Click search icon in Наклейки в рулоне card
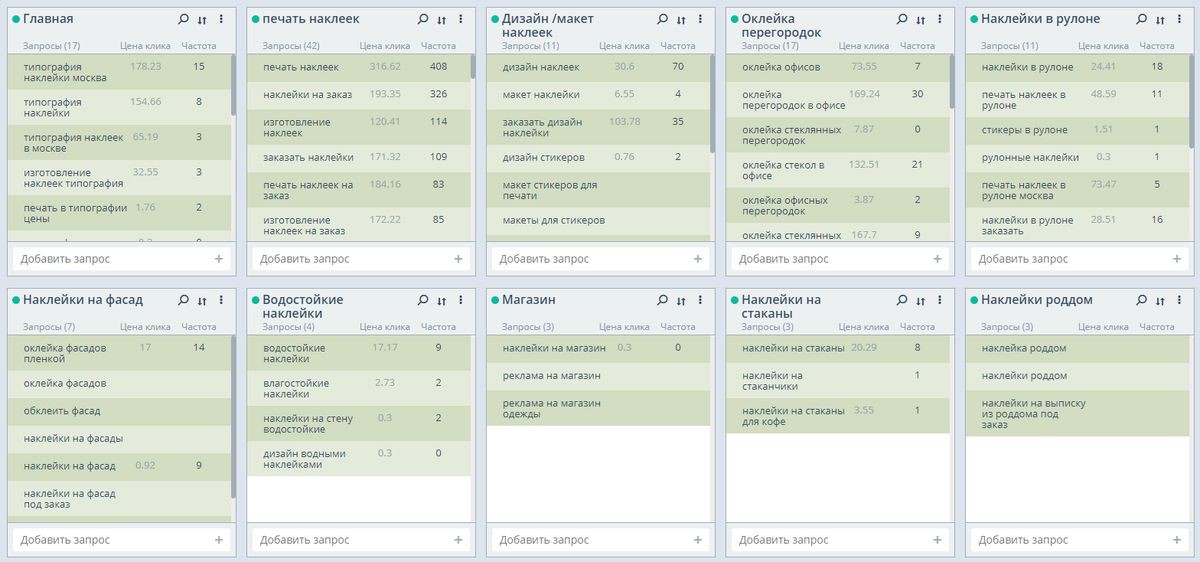1200x562 pixels. 1141,19
